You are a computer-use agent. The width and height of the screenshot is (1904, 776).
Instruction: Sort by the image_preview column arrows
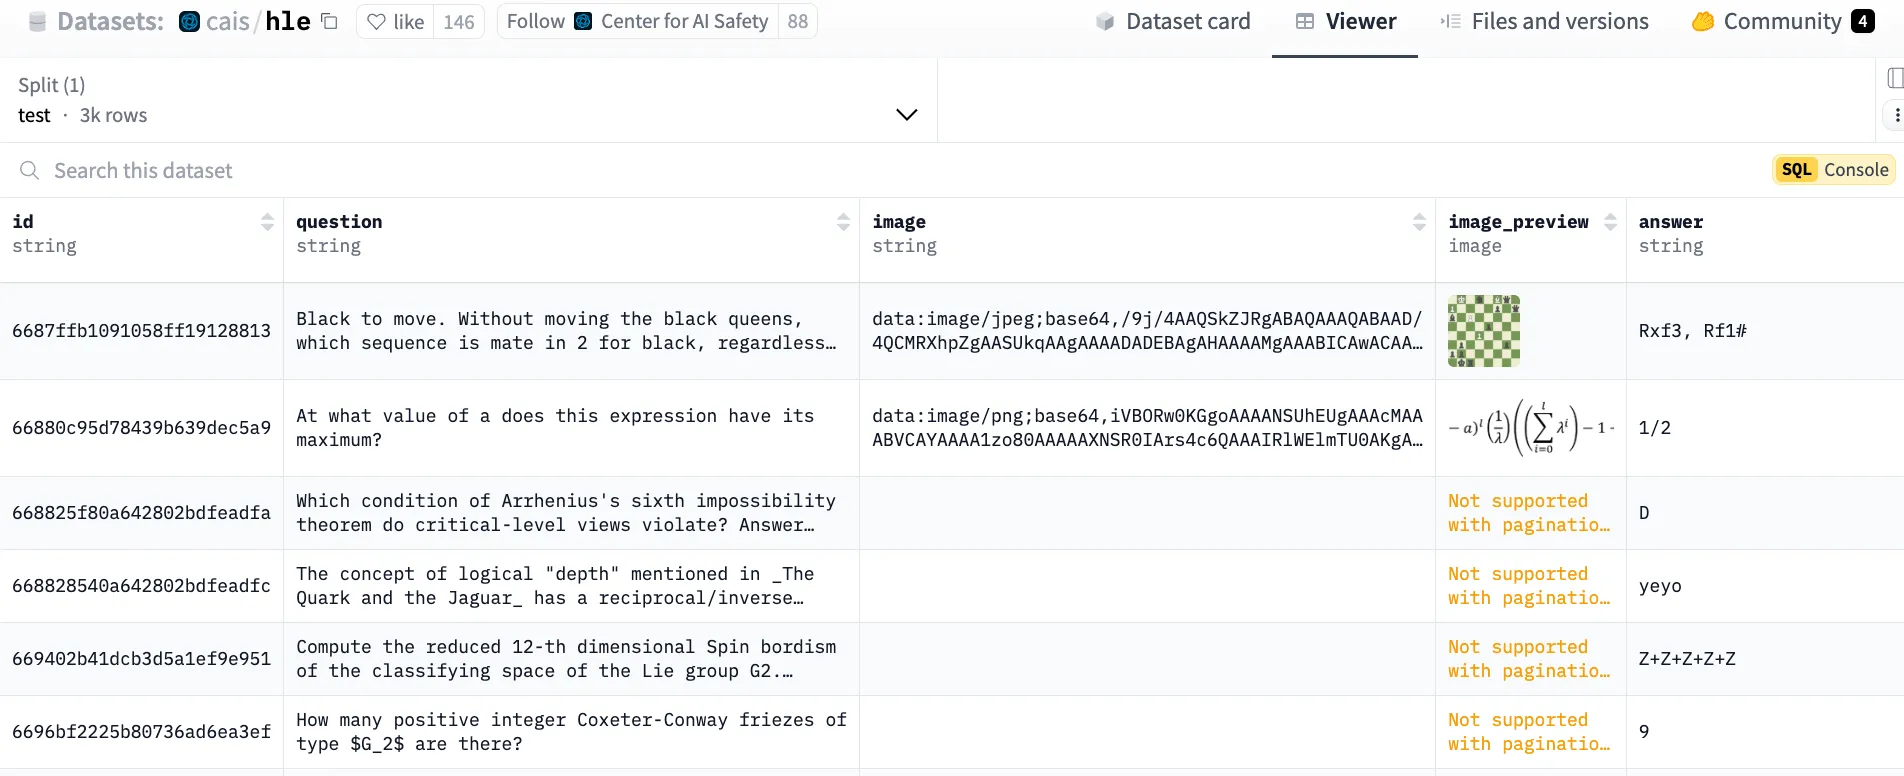(x=1610, y=222)
